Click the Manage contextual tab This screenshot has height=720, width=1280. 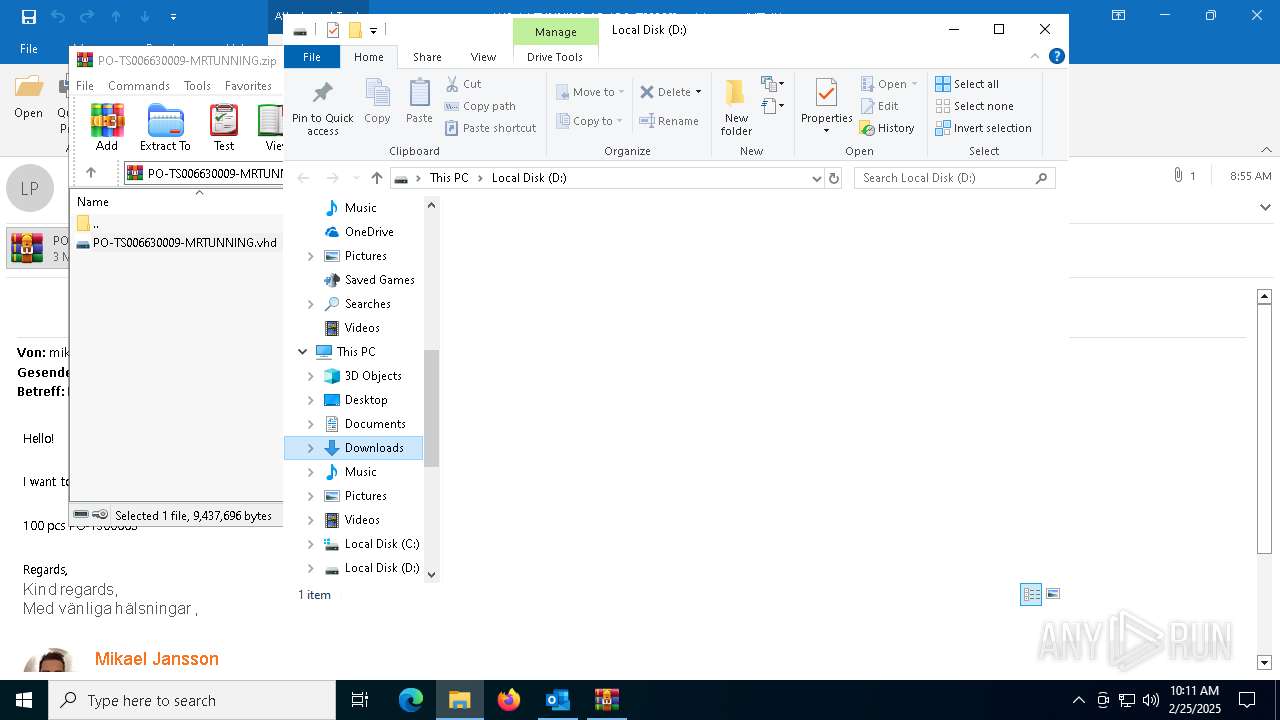click(555, 32)
